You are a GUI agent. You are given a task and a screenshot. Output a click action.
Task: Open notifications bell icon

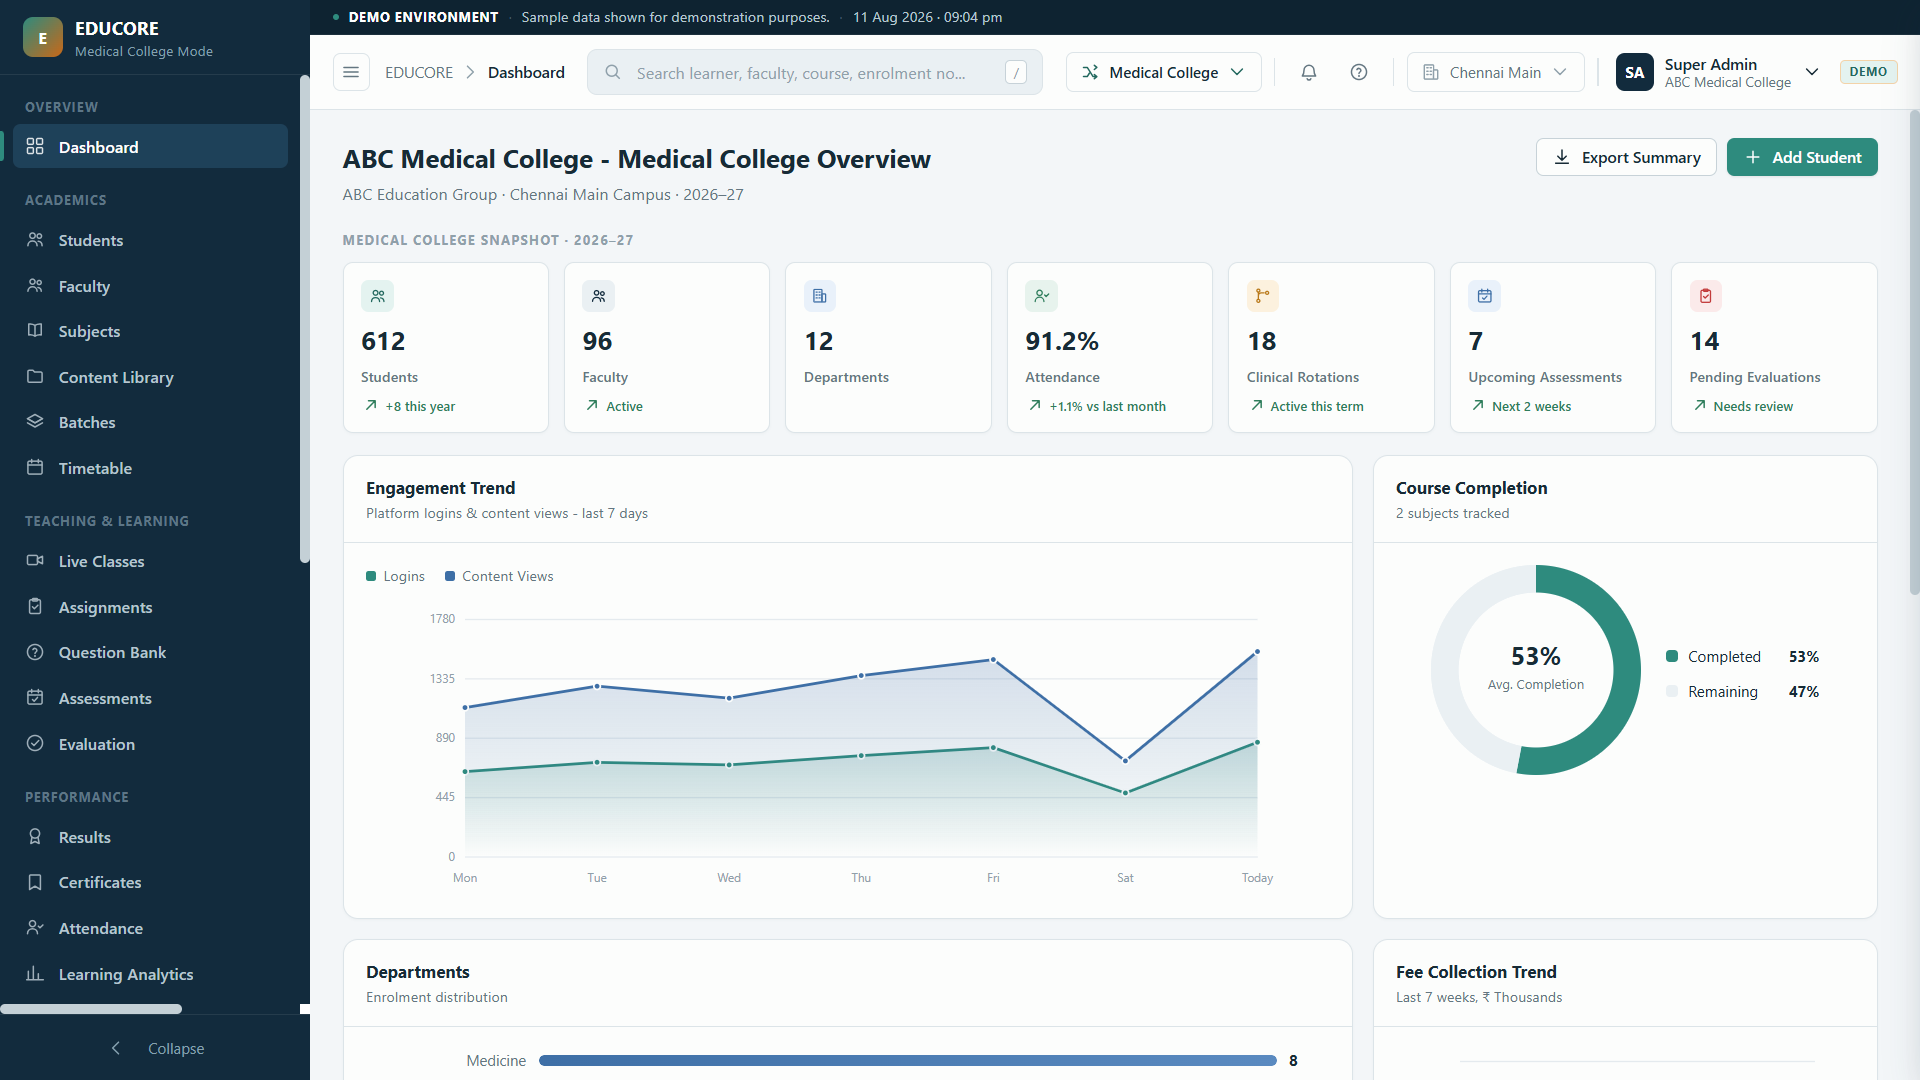point(1308,72)
